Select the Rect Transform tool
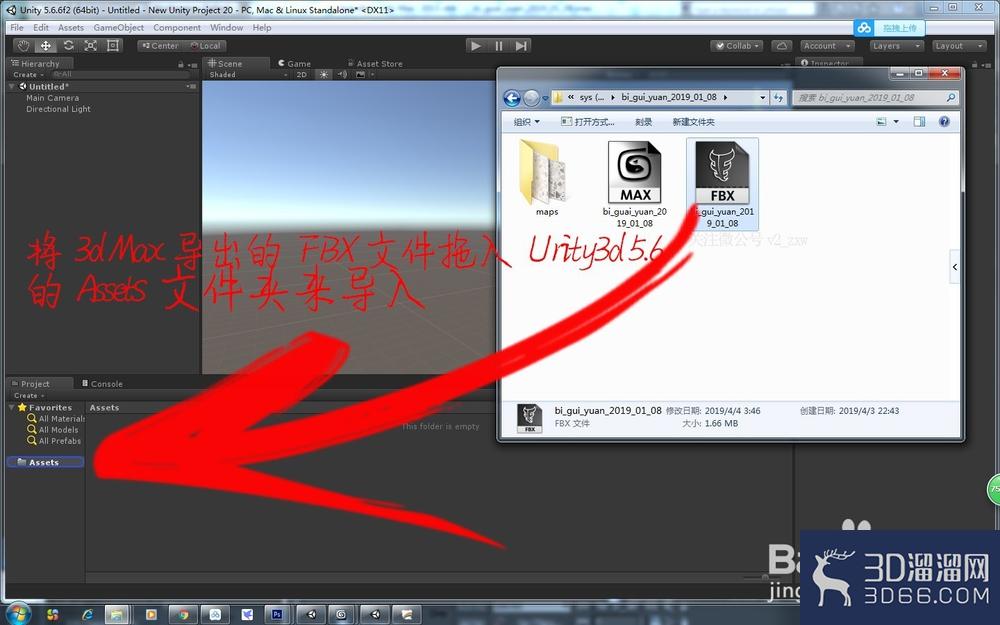 click(x=113, y=46)
